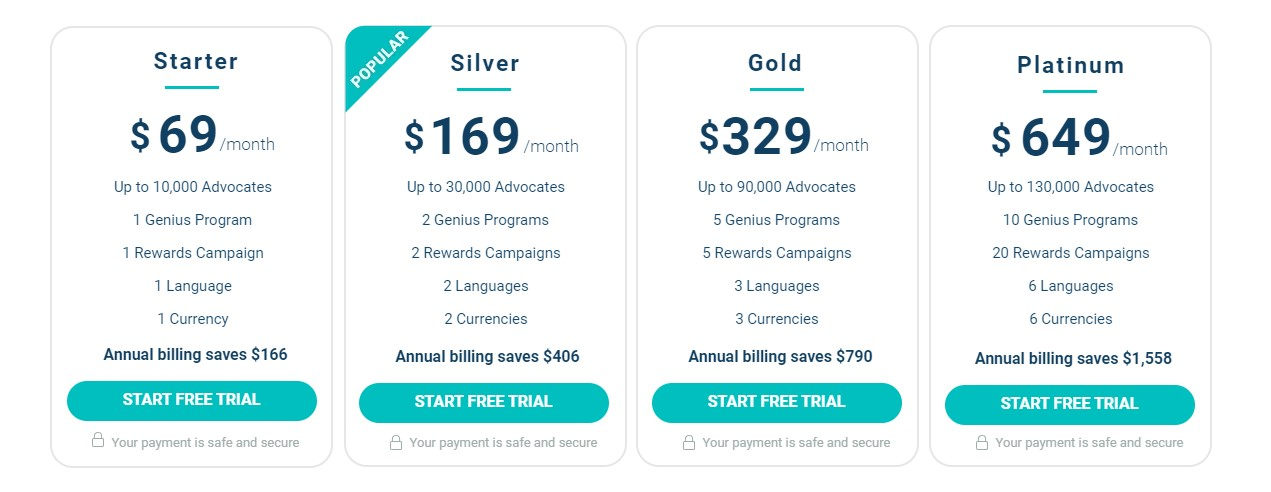Image resolution: width=1271 pixels, height=492 pixels.
Task: Click 'Annual billing saves $1,558' text
Action: coord(1073,358)
